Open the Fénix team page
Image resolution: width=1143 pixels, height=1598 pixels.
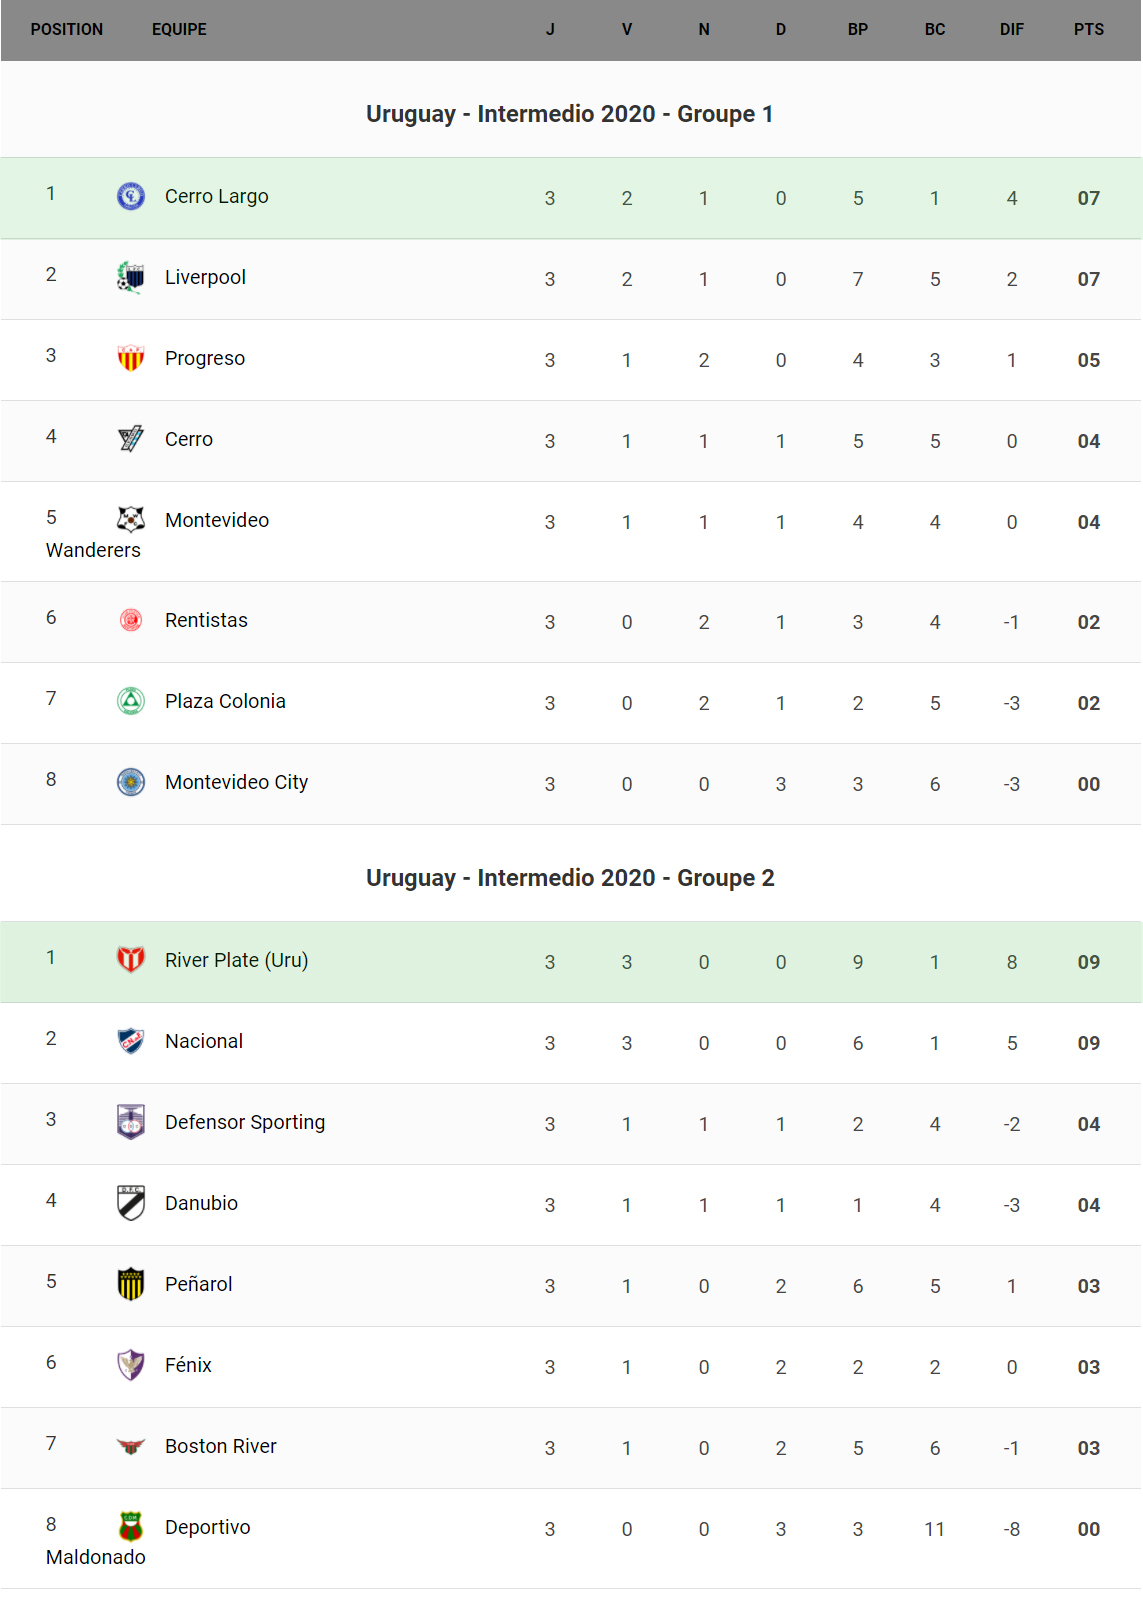tap(188, 1365)
